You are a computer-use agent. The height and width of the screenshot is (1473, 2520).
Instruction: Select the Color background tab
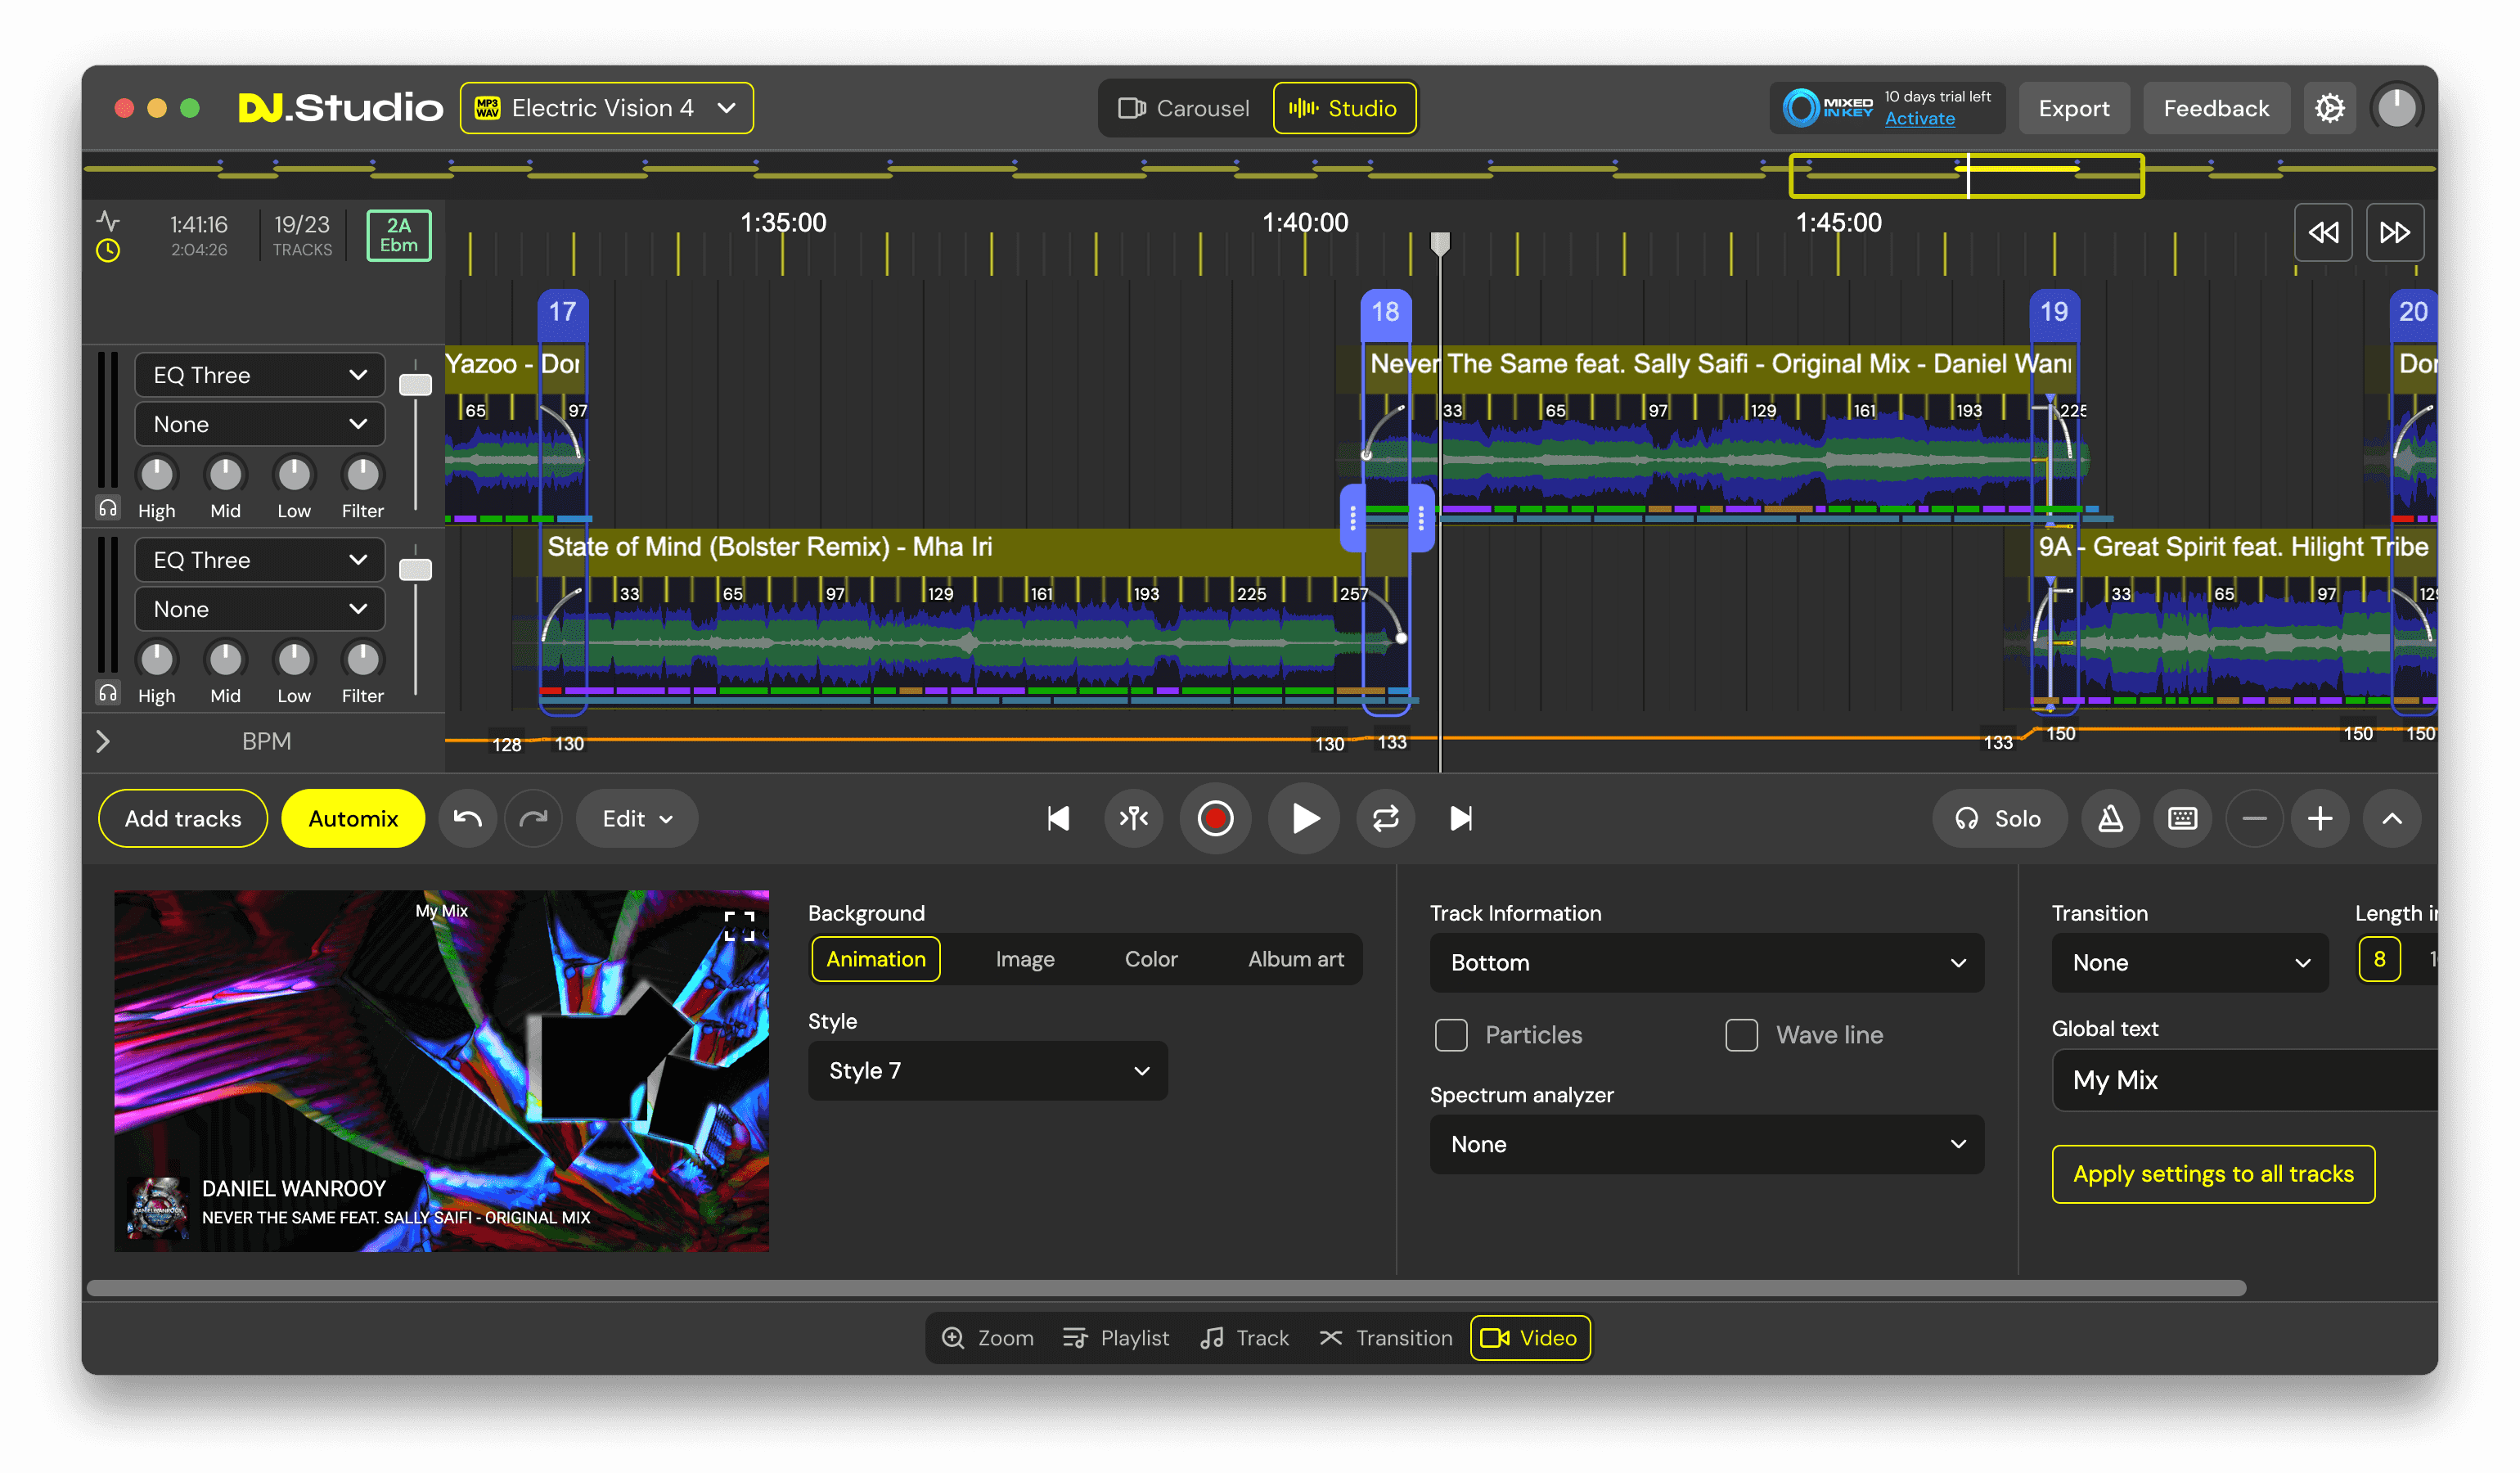click(1151, 960)
